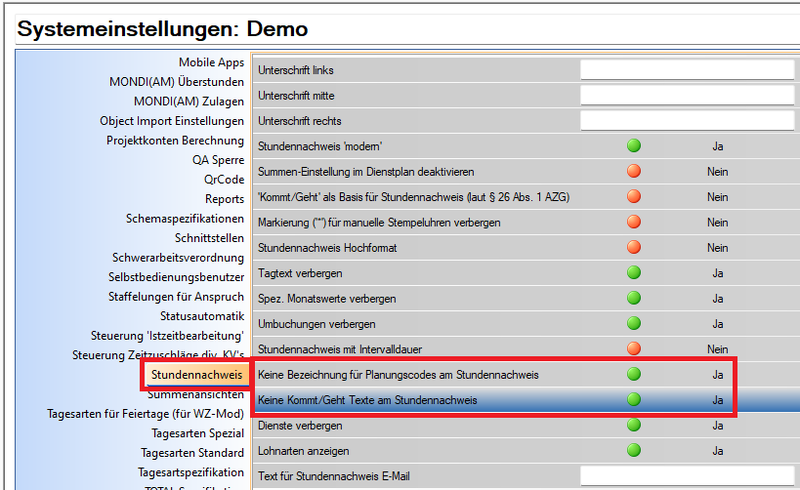800x490 pixels.
Task: Select Stundennachweis in the left category list
Action: coord(196,374)
